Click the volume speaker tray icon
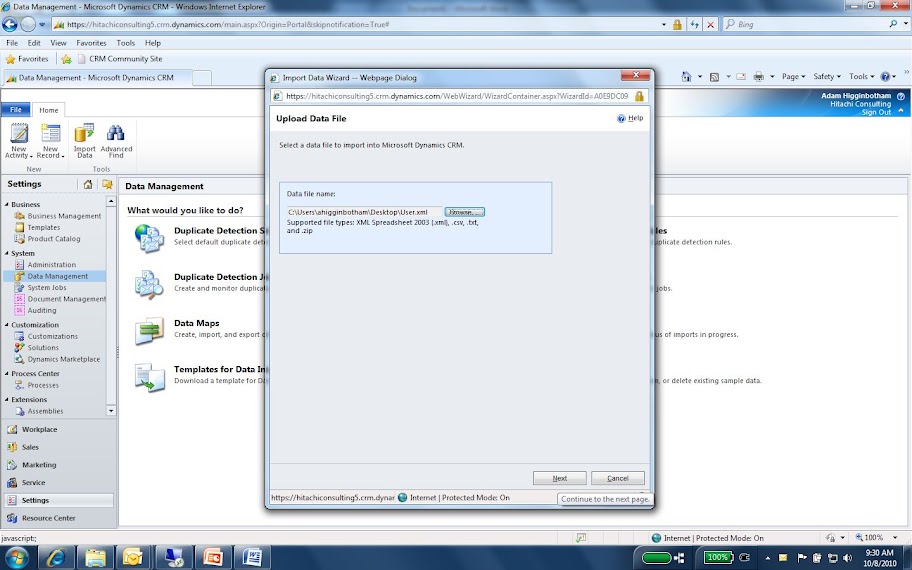 pyautogui.click(x=847, y=558)
